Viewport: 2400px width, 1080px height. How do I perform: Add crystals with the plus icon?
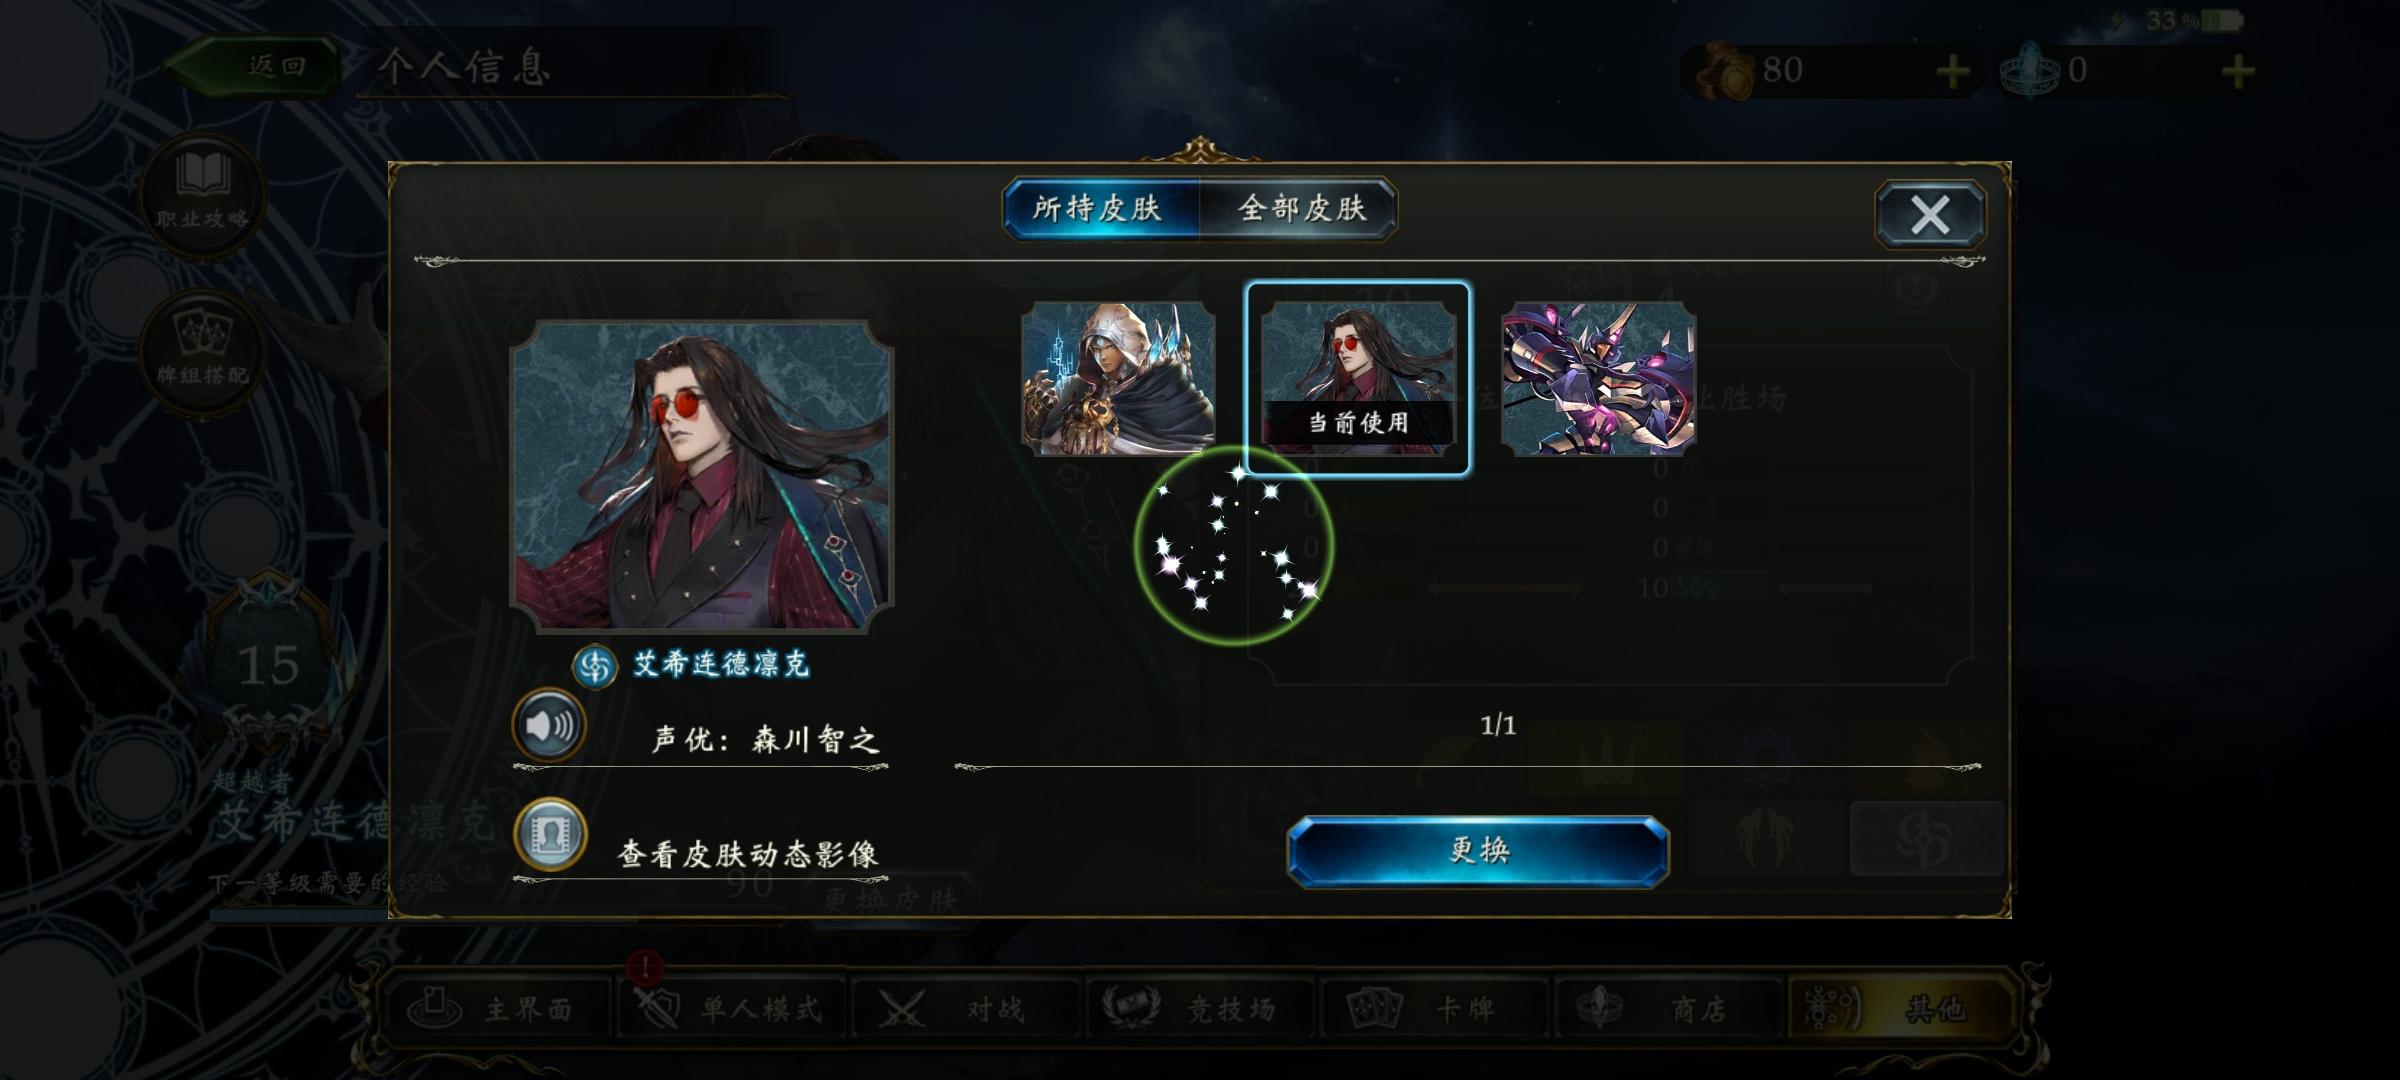(2238, 72)
